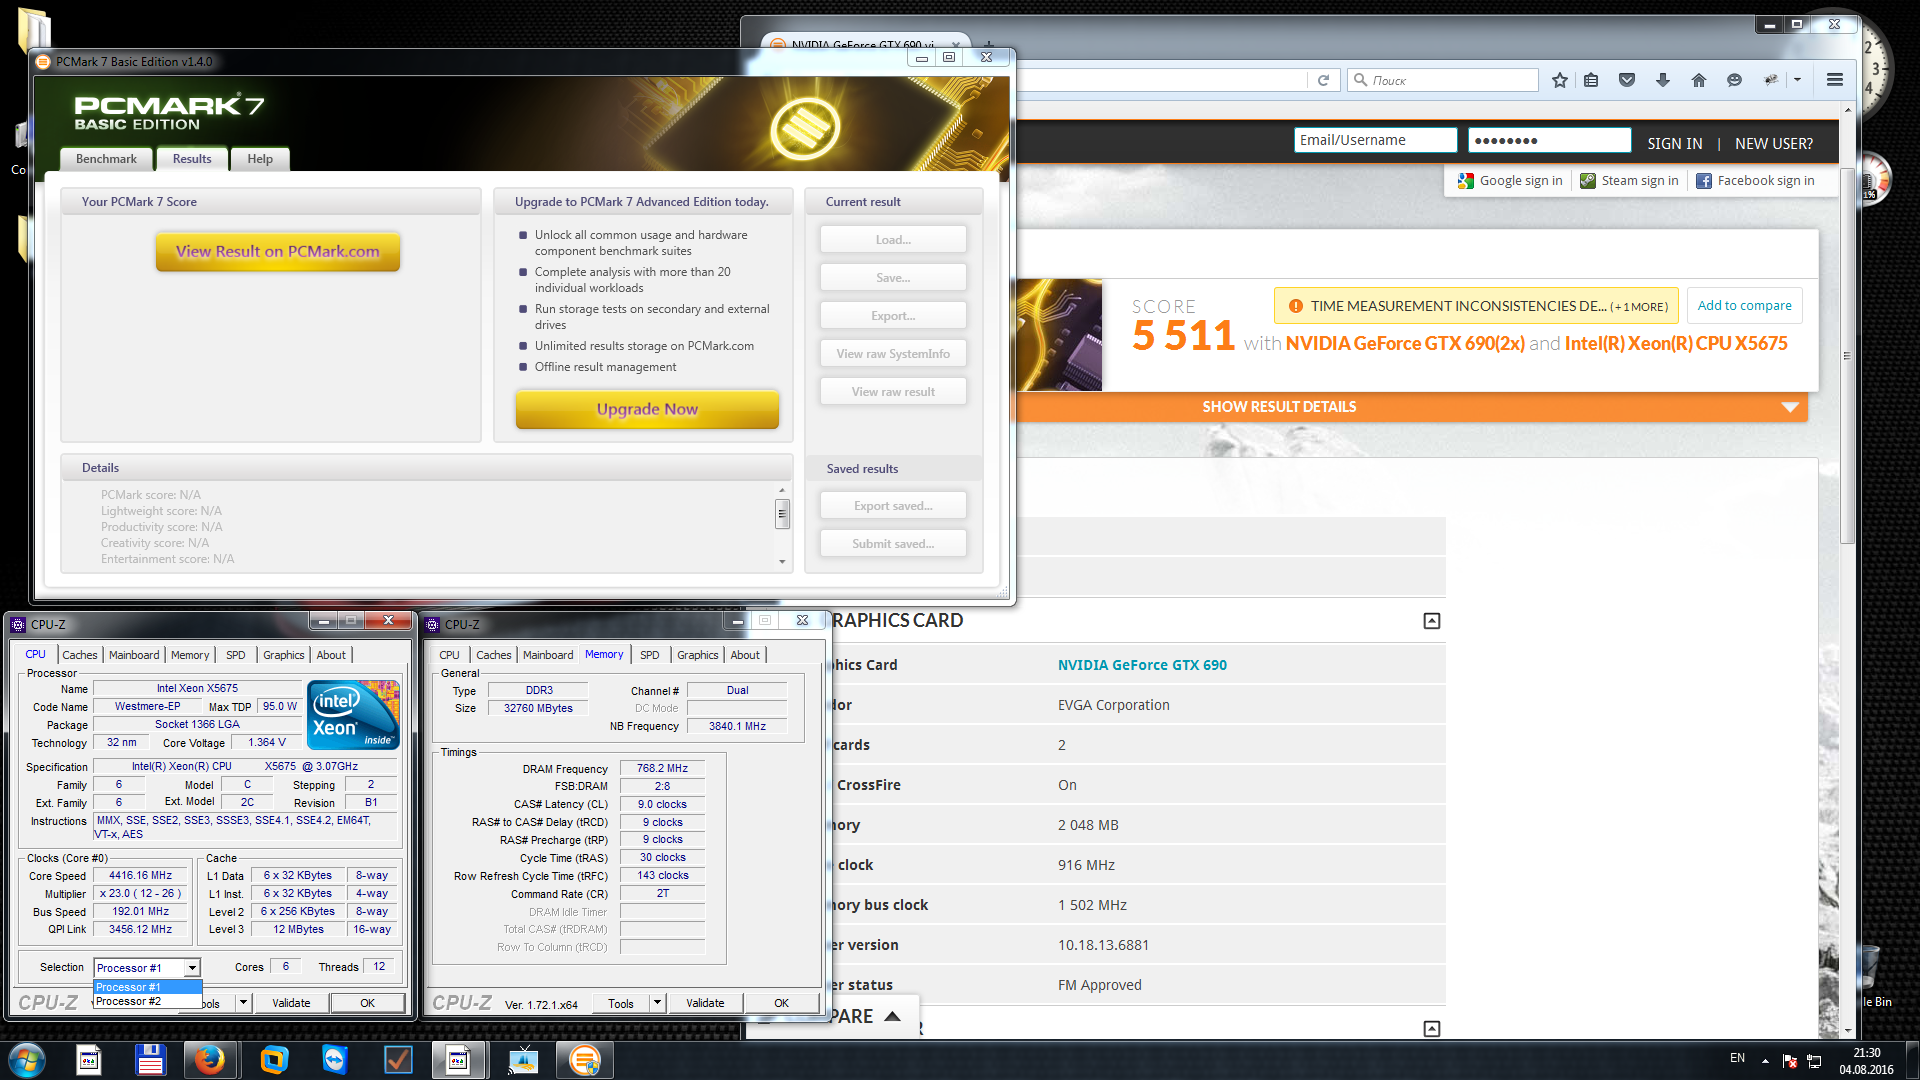The height and width of the screenshot is (1080, 1920).
Task: Choose Processor #2 from the selection list
Action: 147,1001
